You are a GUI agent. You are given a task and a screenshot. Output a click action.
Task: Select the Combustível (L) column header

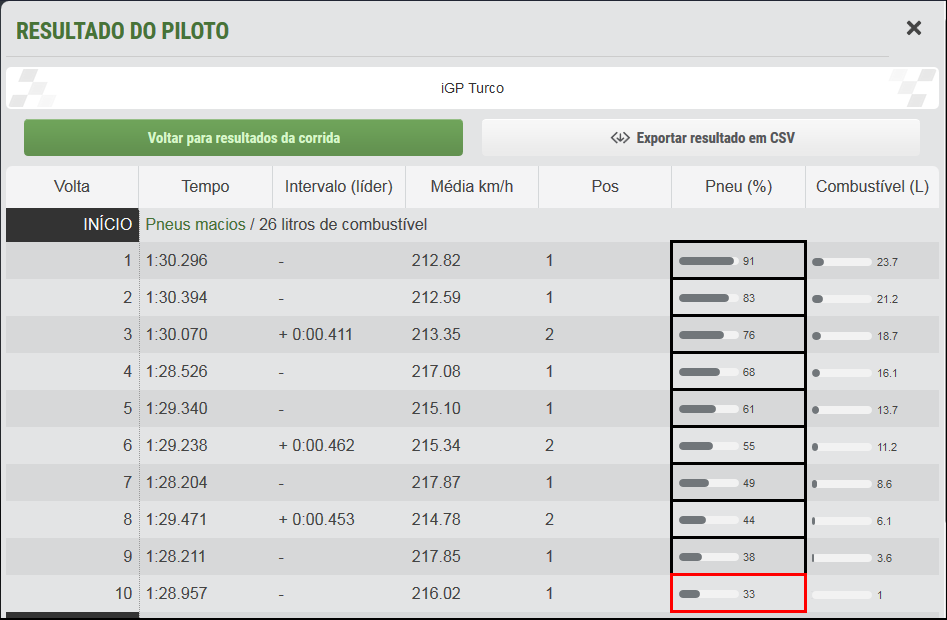872,187
